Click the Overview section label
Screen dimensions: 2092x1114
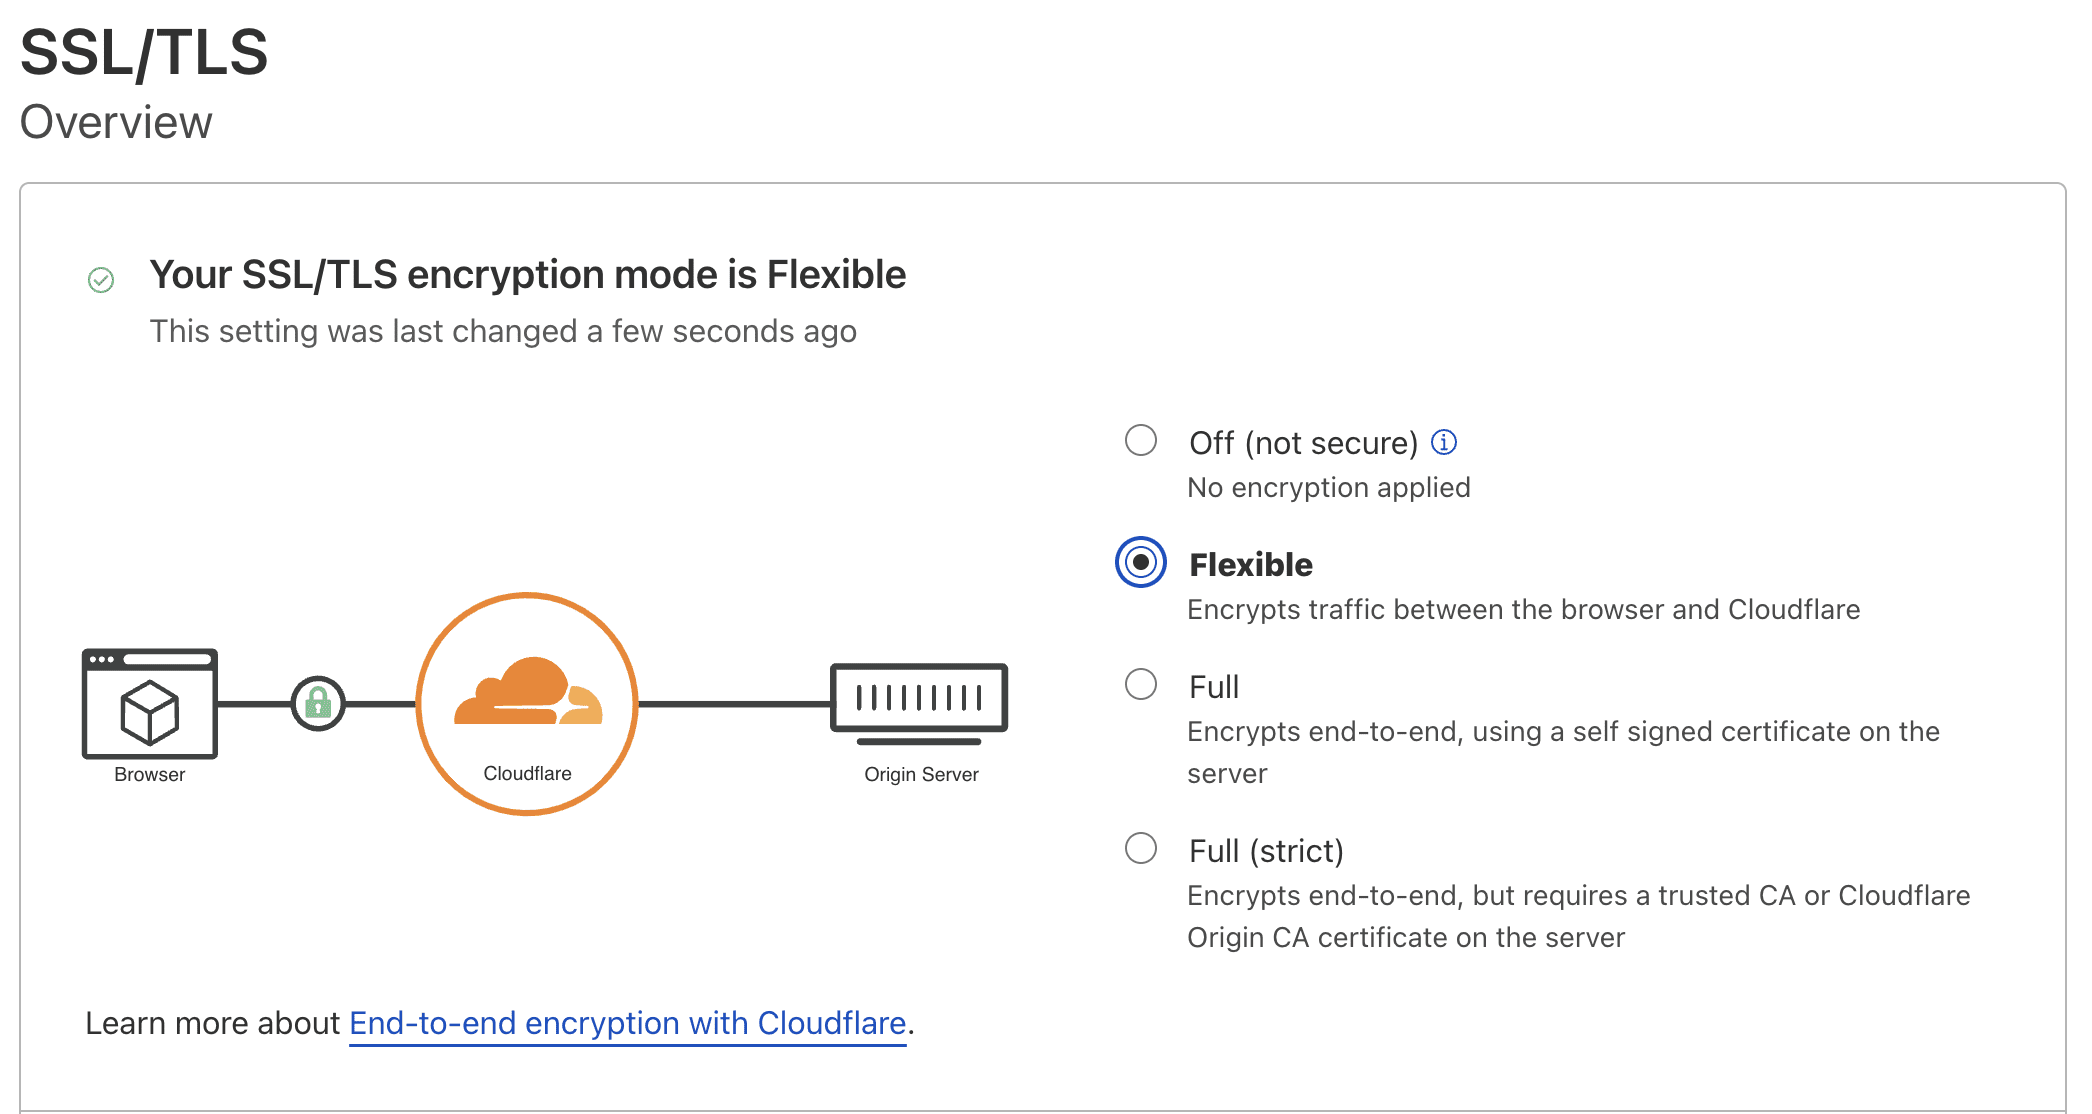click(x=115, y=122)
